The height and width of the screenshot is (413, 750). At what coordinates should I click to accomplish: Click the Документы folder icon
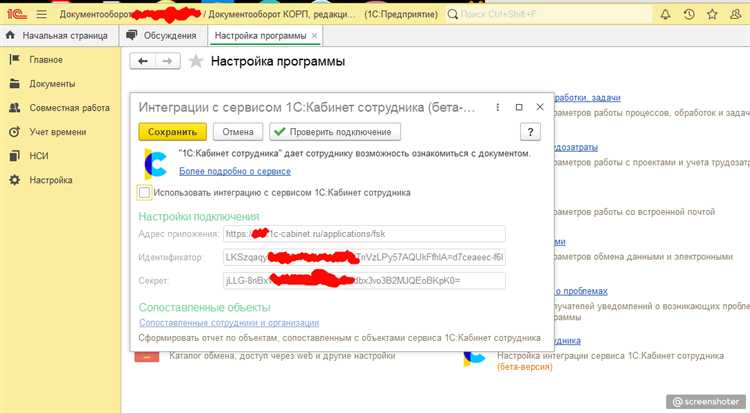click(15, 84)
